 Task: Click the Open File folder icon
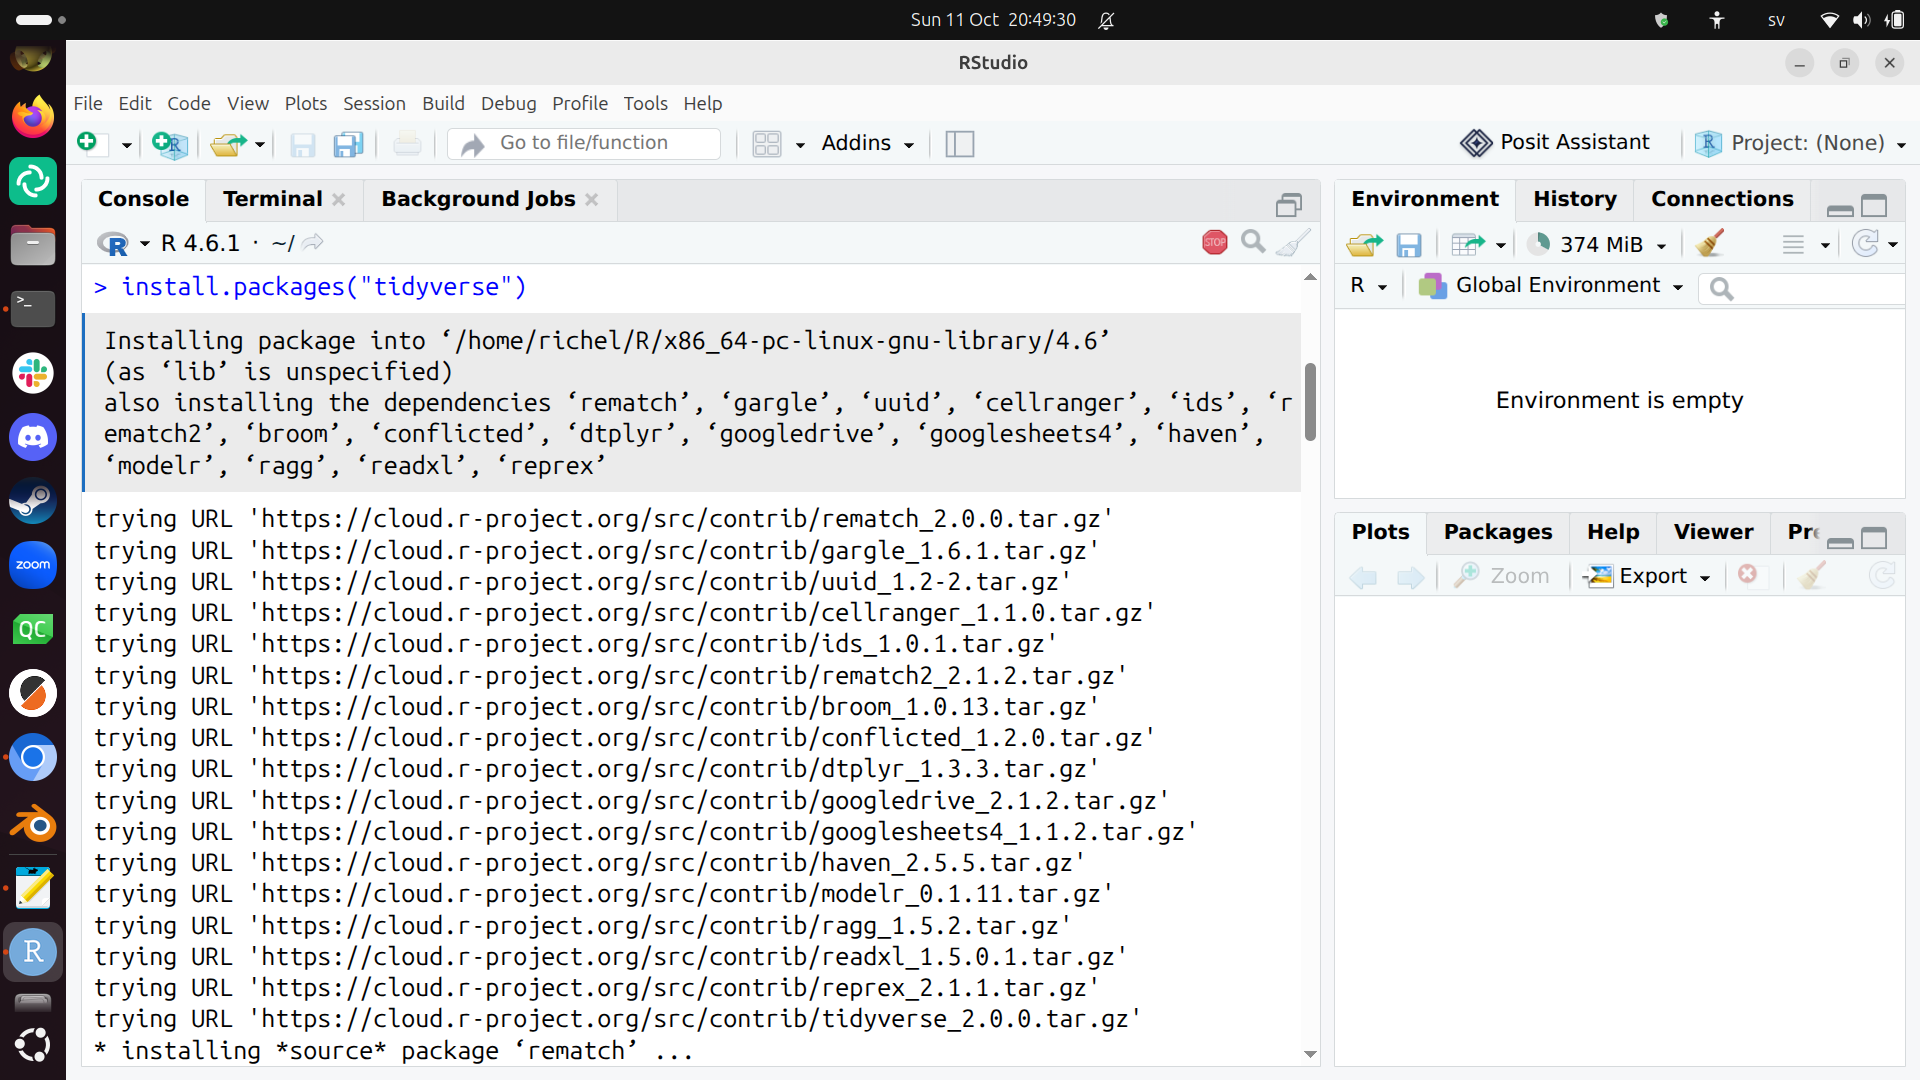[x=228, y=144]
